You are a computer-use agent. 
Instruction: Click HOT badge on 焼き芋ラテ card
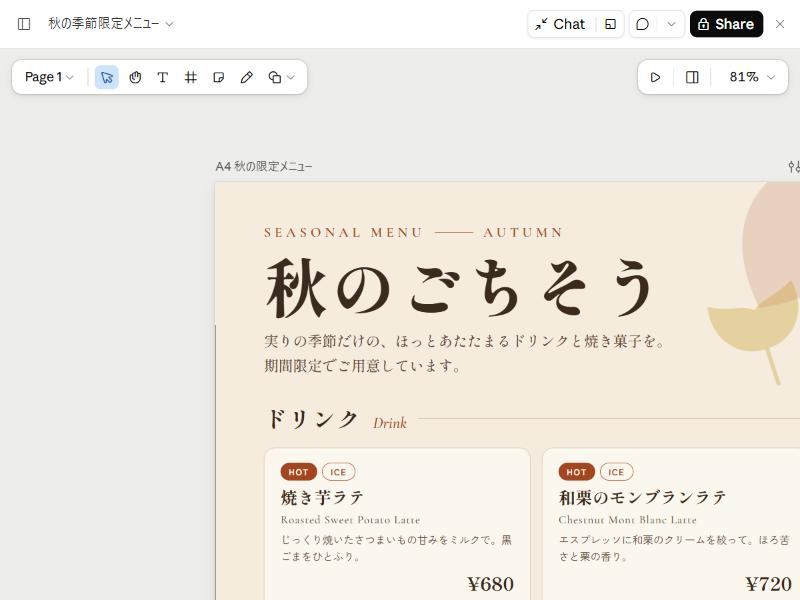pos(298,472)
